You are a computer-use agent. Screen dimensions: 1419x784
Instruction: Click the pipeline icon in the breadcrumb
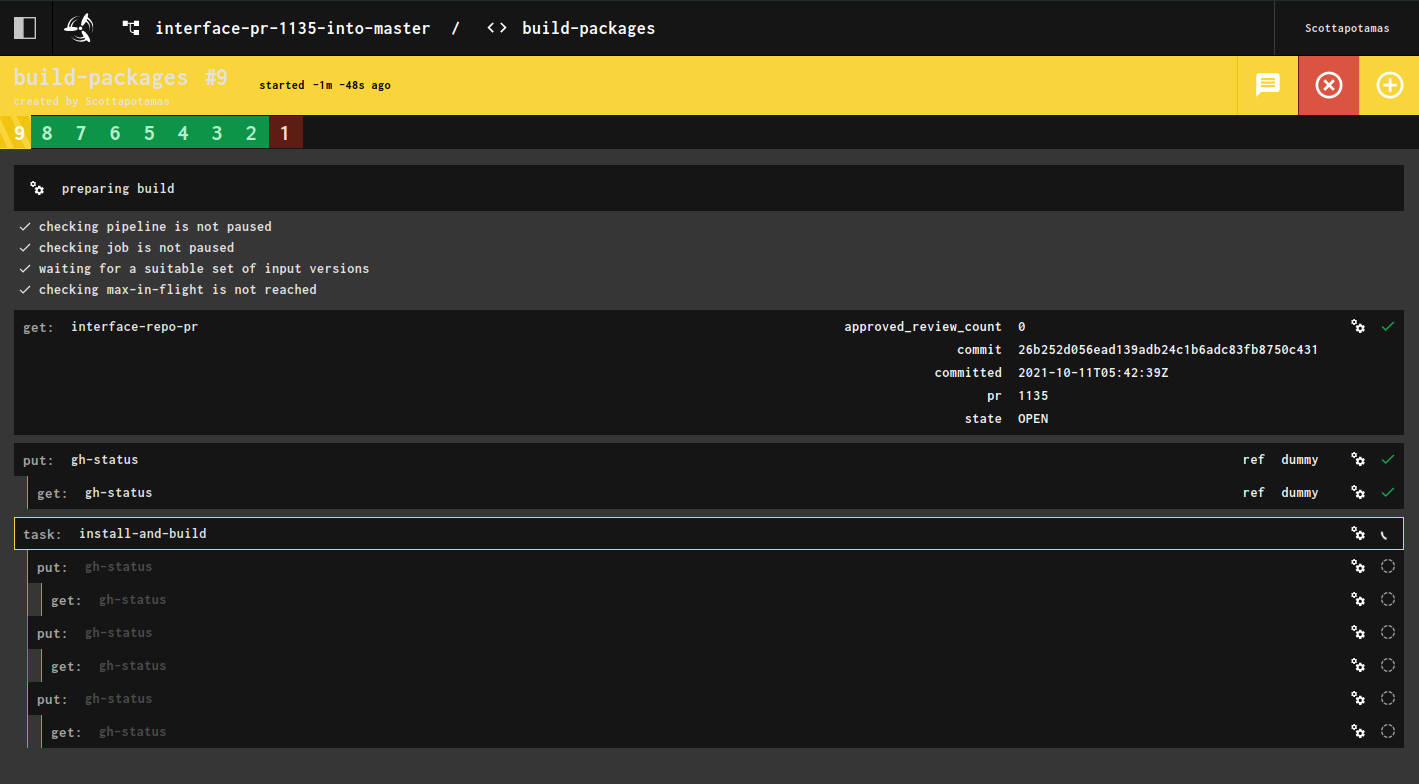(x=130, y=27)
